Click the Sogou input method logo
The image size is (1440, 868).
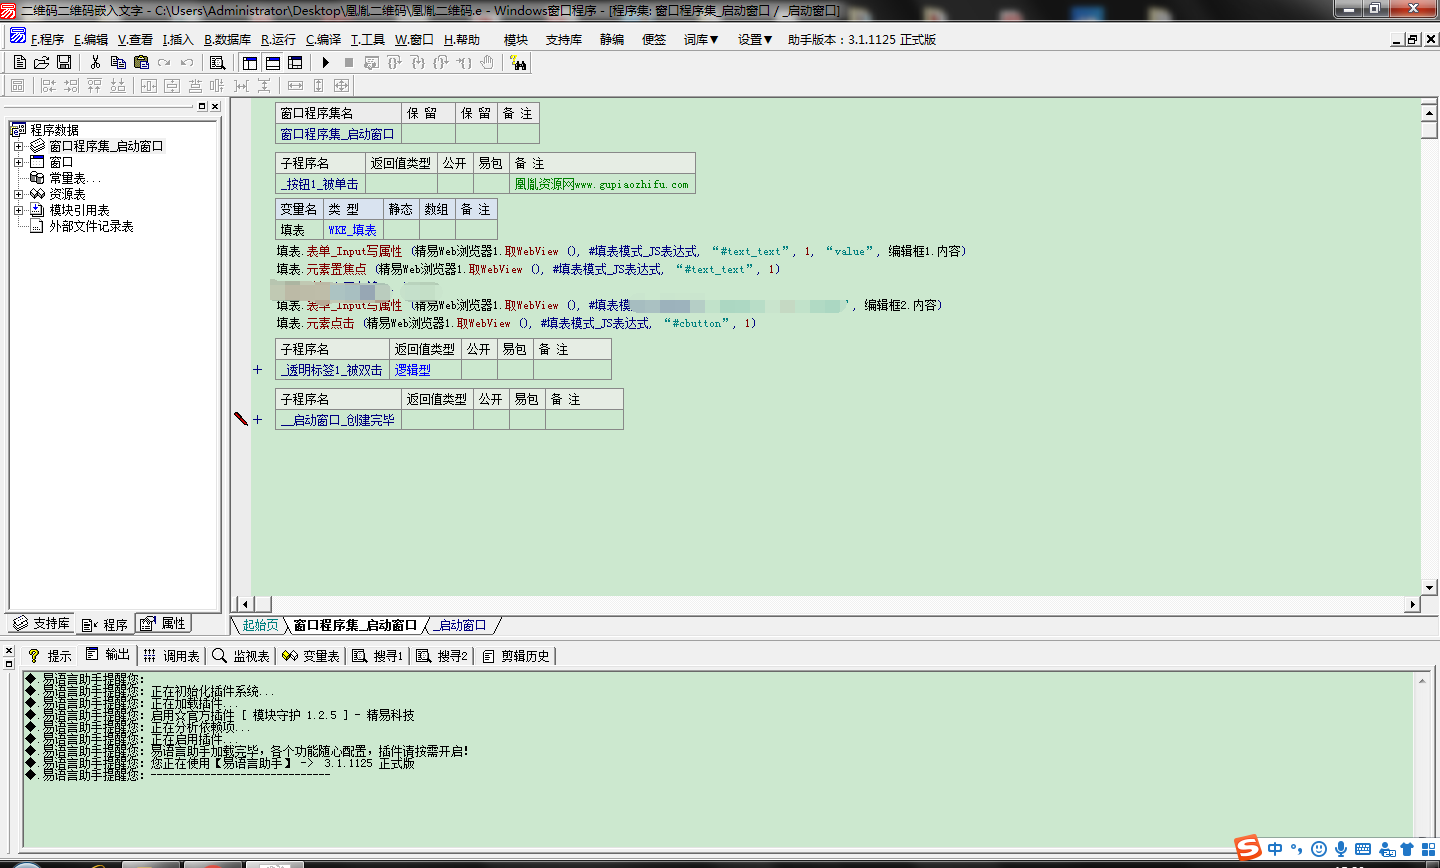pos(1248,848)
